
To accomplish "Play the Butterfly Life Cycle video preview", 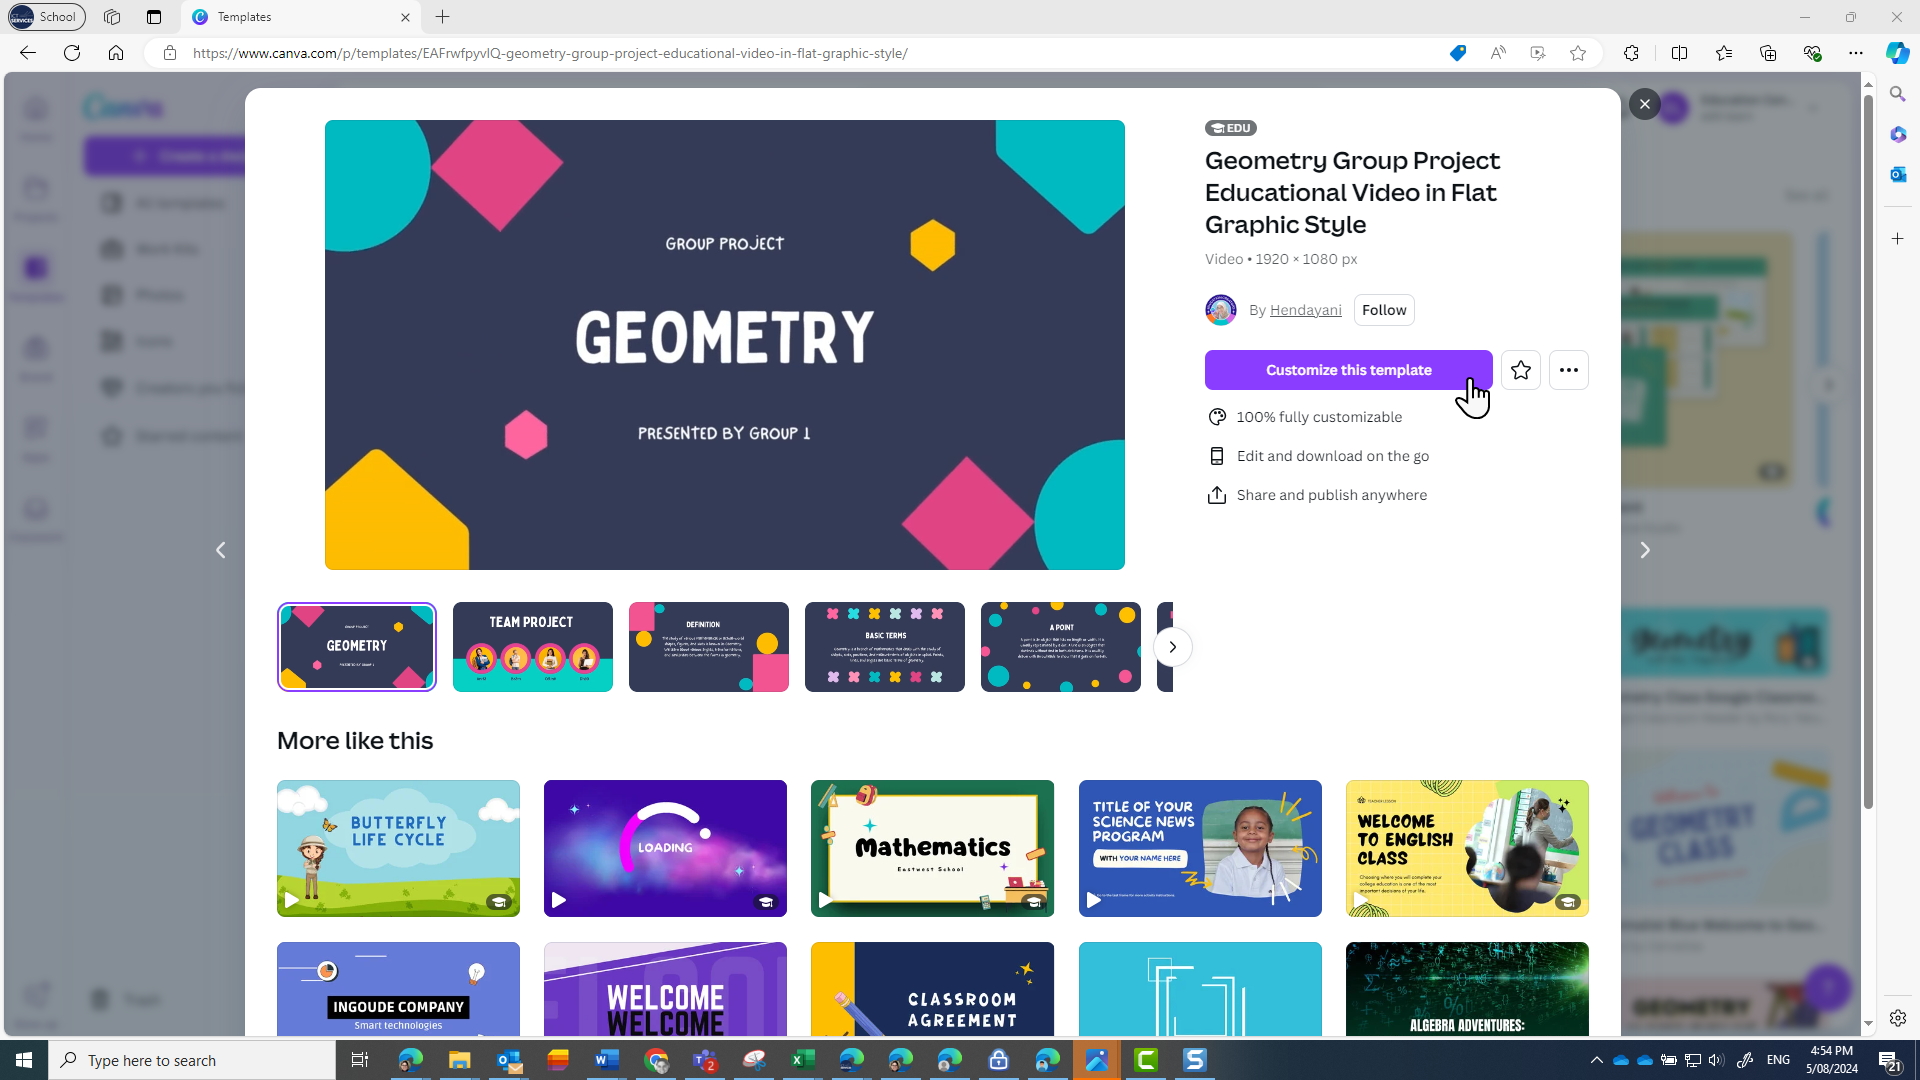I will [x=291, y=900].
